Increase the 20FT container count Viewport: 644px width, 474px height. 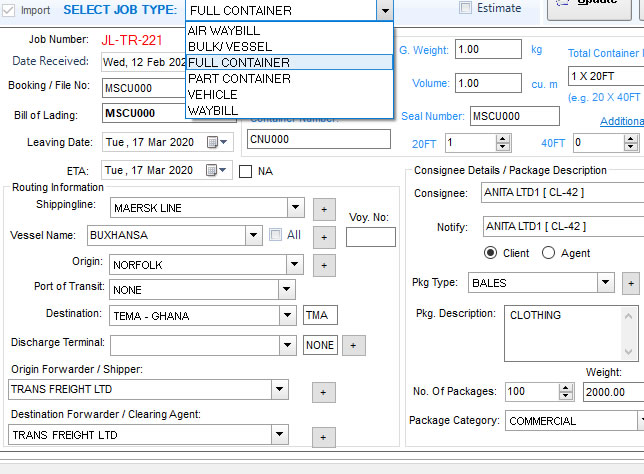(502, 139)
